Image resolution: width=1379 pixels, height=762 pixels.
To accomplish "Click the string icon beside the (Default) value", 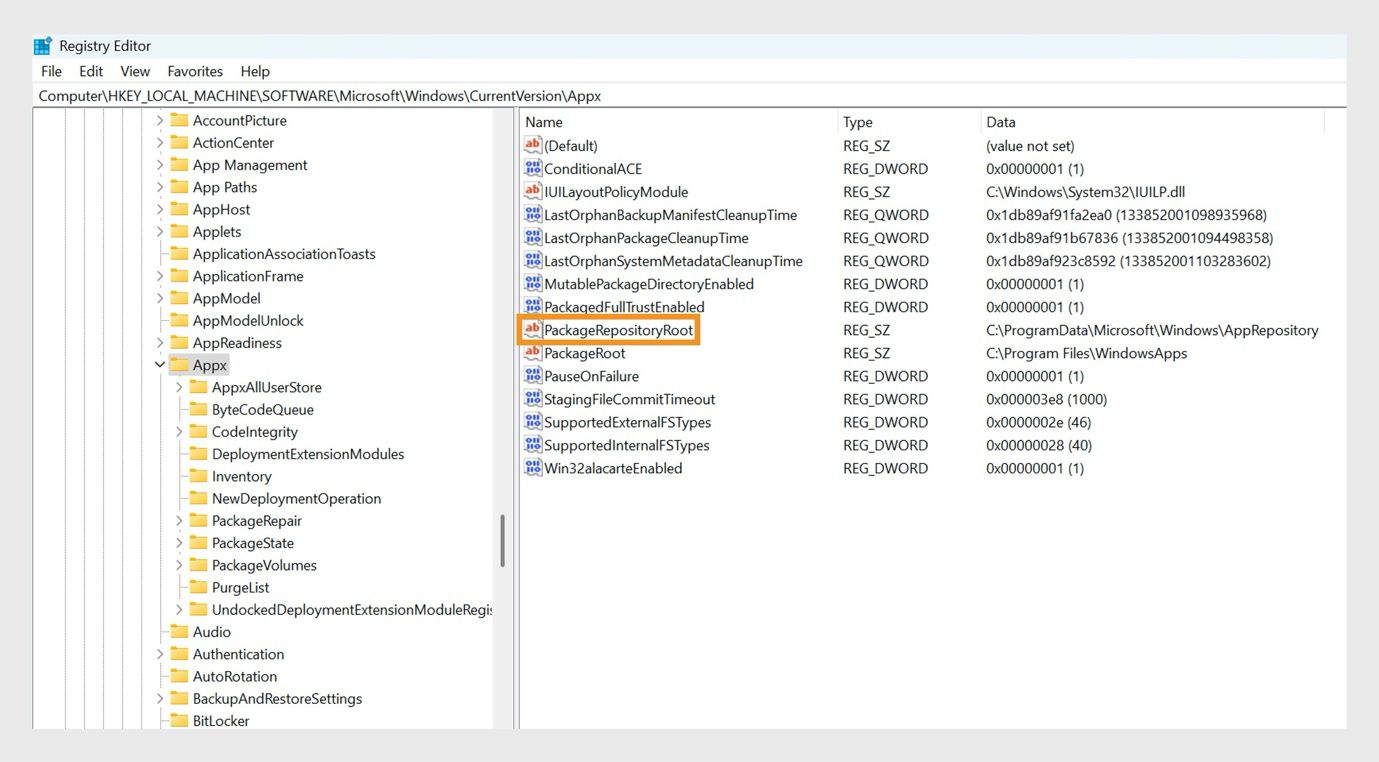I will [x=533, y=145].
